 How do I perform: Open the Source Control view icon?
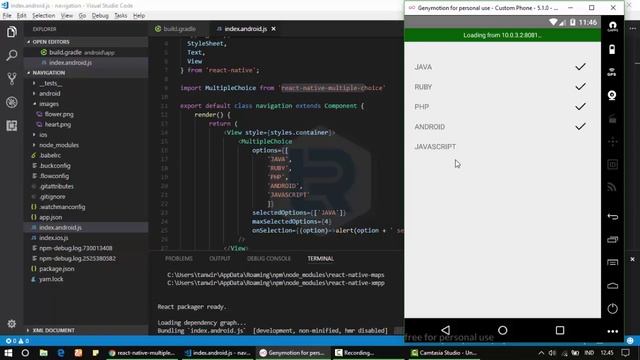[12, 78]
